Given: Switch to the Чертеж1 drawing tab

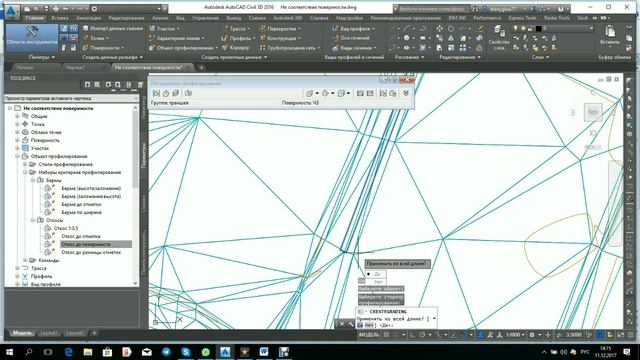Looking at the screenshot, I should (x=76, y=67).
